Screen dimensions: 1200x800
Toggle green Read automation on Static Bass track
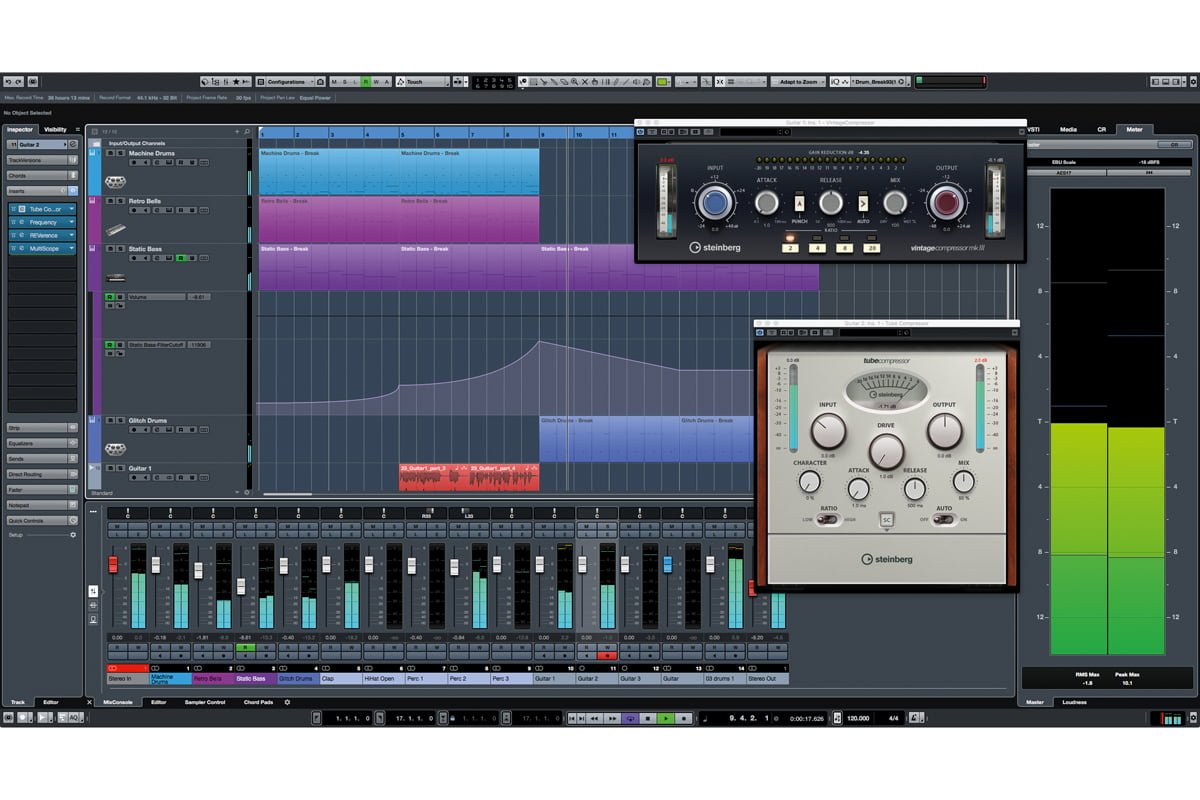tap(181, 258)
